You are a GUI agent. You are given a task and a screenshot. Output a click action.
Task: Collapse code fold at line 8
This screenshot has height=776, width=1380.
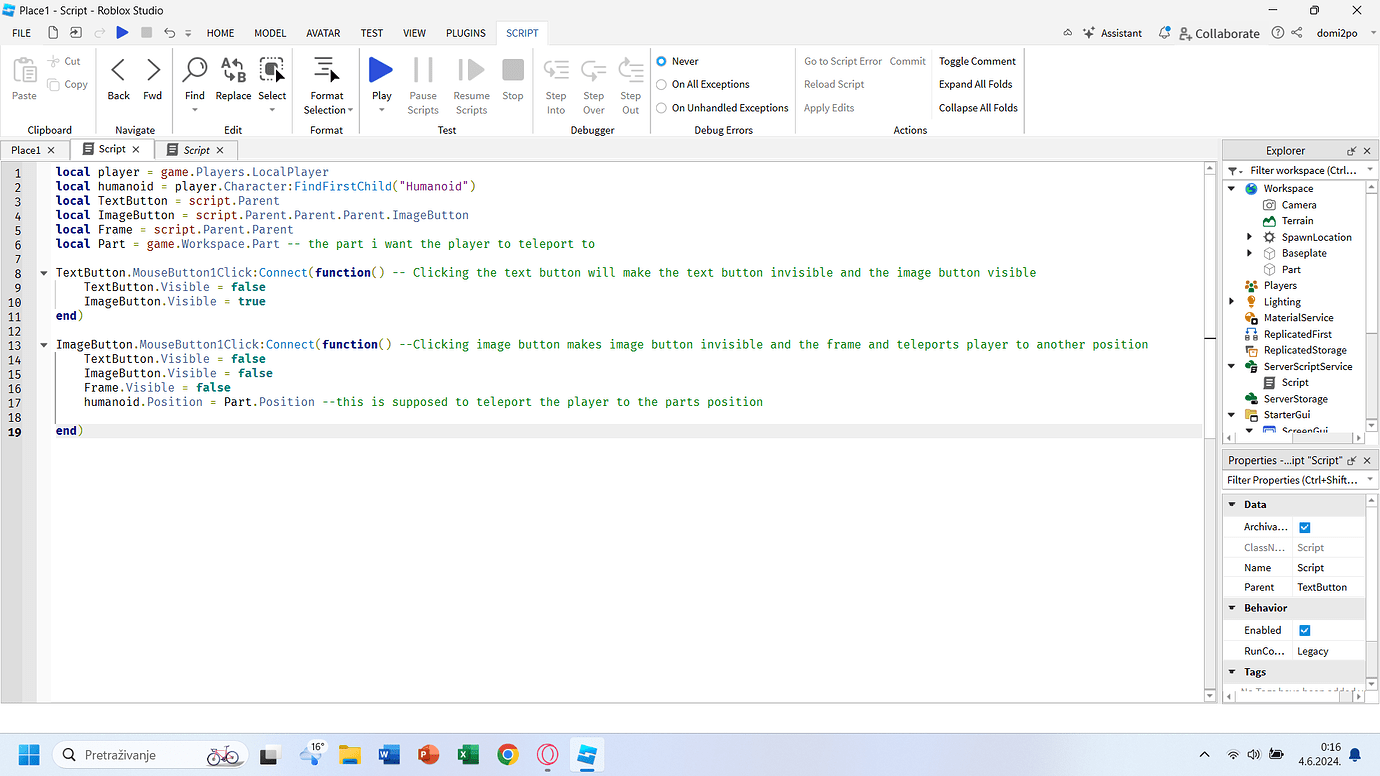click(x=44, y=272)
